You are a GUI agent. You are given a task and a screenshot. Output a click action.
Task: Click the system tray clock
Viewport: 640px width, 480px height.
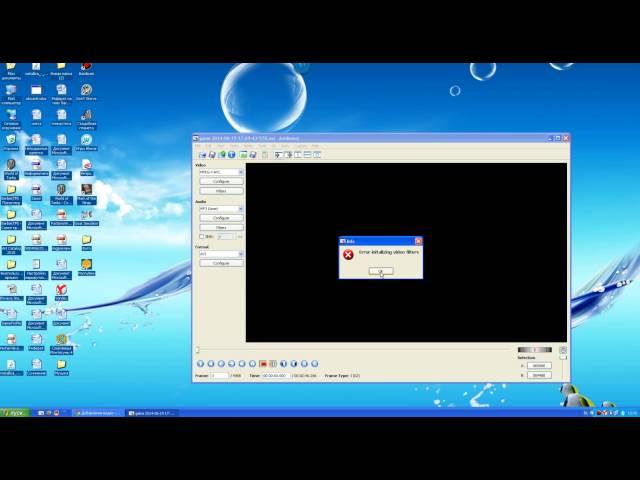[632, 413]
